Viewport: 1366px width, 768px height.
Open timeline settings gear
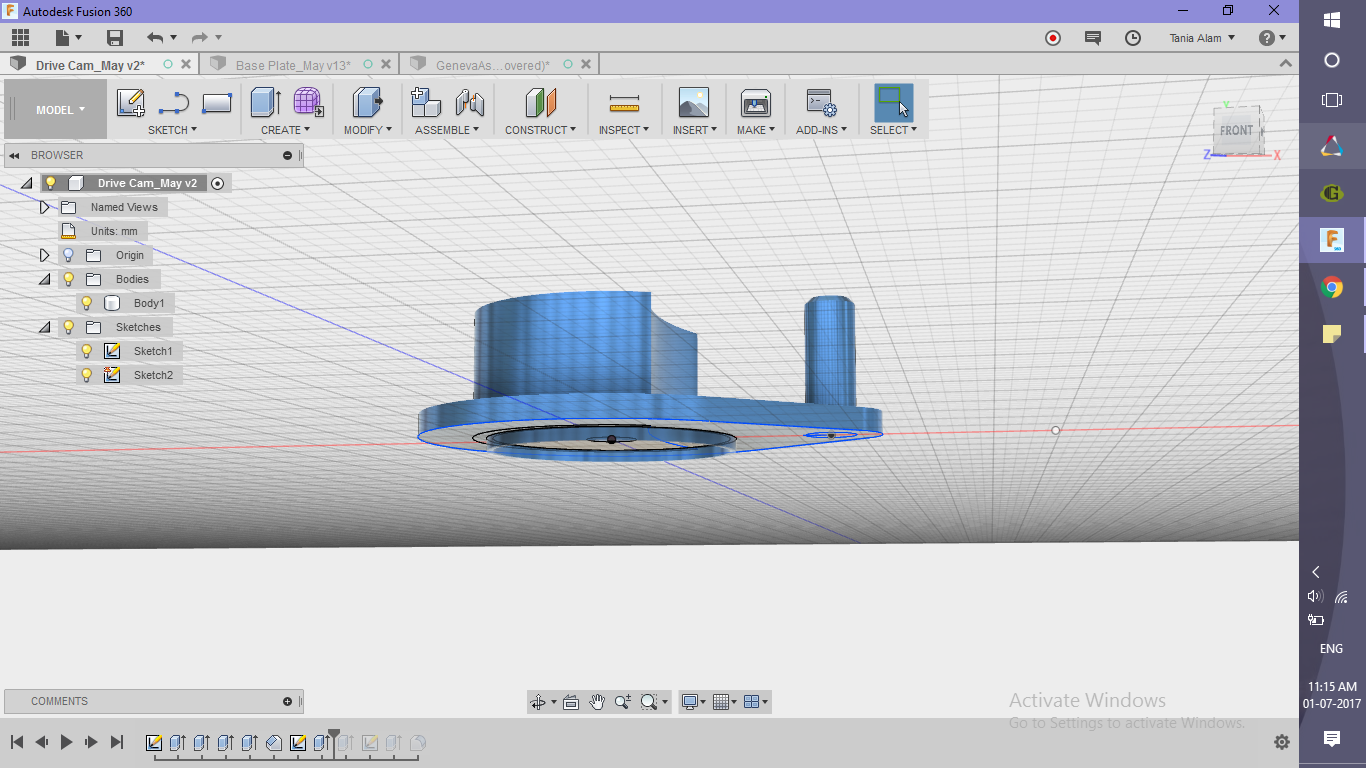(1282, 742)
